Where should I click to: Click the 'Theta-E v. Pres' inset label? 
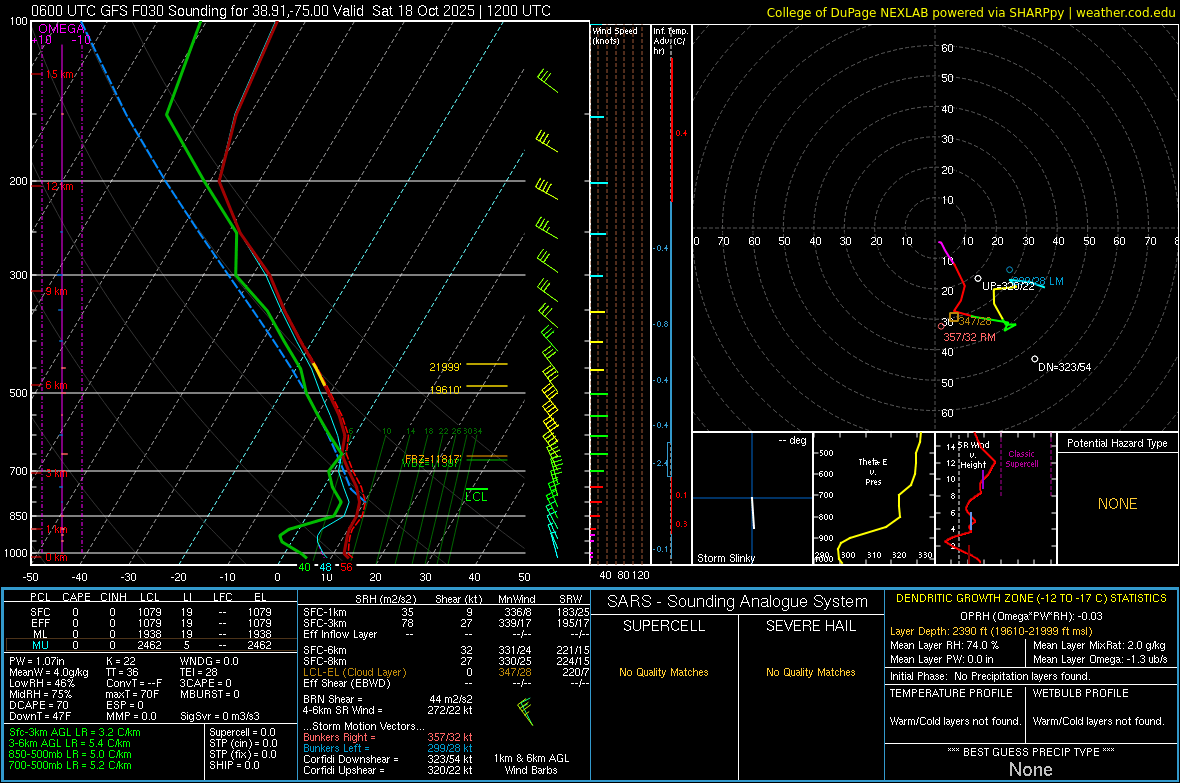click(873, 471)
